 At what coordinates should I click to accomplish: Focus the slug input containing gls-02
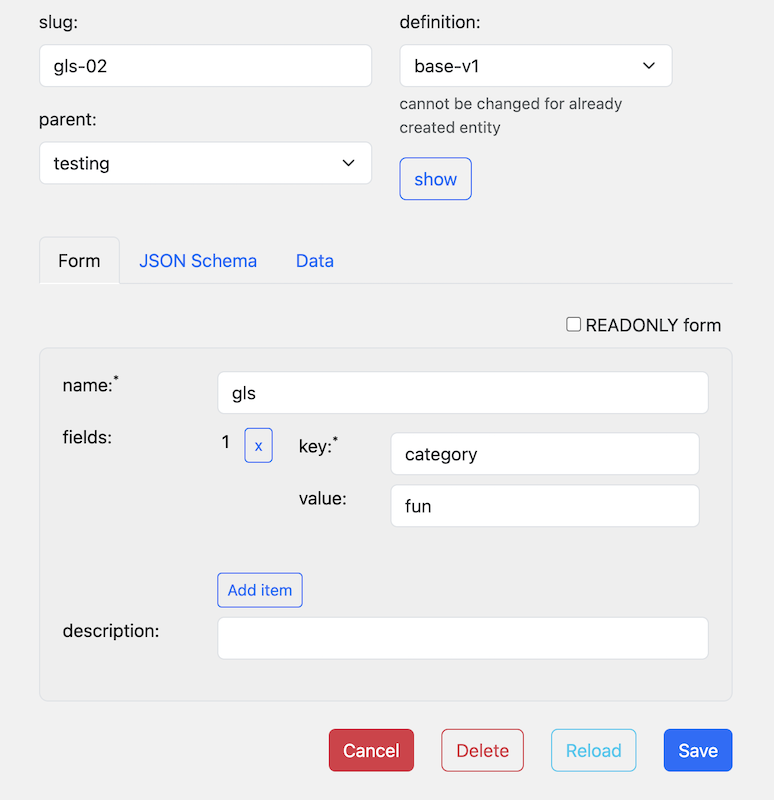pos(205,65)
